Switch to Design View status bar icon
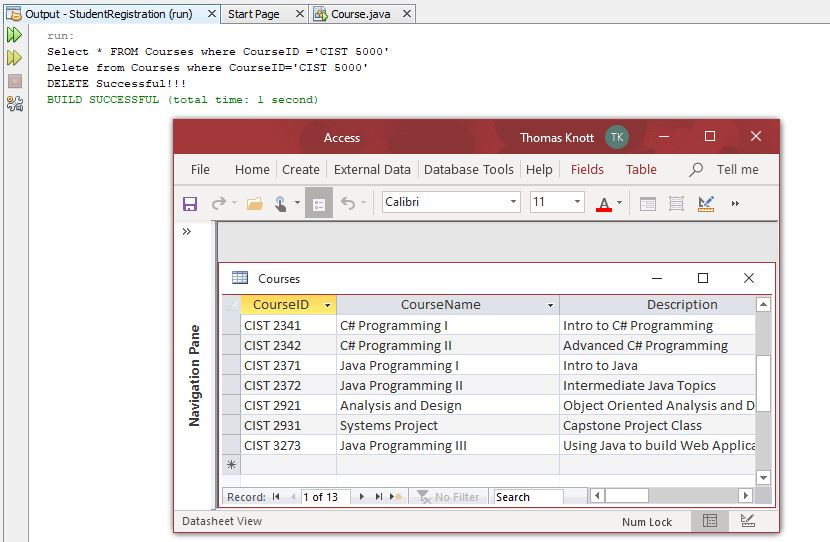This screenshot has height=542, width=830. [x=747, y=521]
